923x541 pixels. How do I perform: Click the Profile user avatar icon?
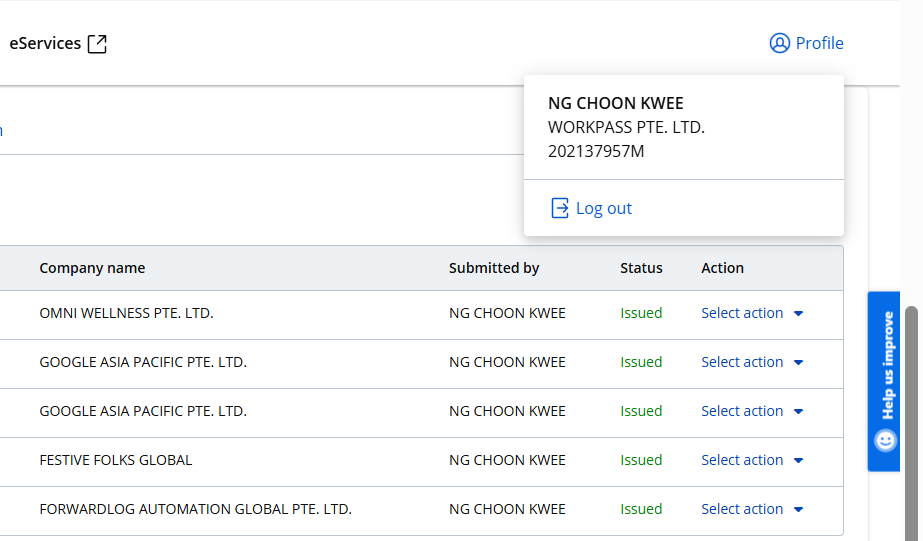(x=779, y=43)
